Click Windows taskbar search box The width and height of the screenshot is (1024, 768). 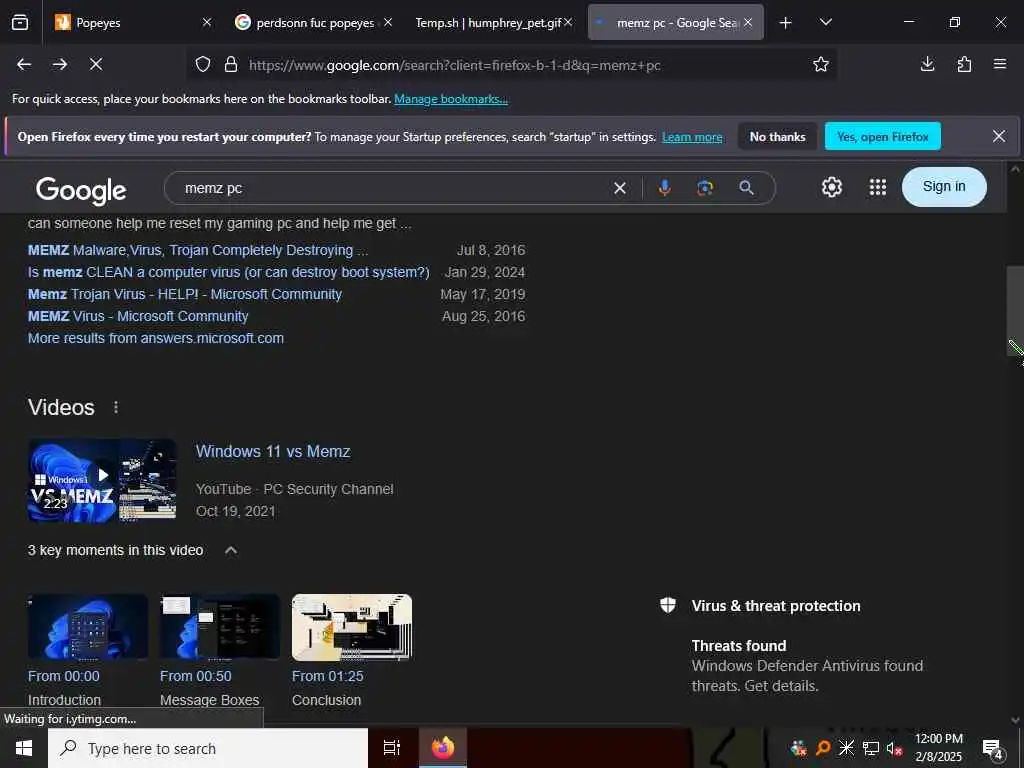coord(208,748)
